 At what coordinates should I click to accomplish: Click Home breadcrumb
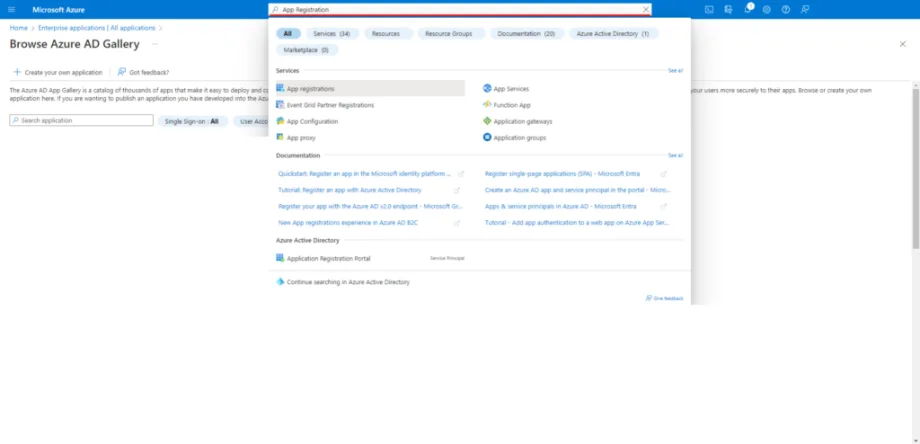18,28
